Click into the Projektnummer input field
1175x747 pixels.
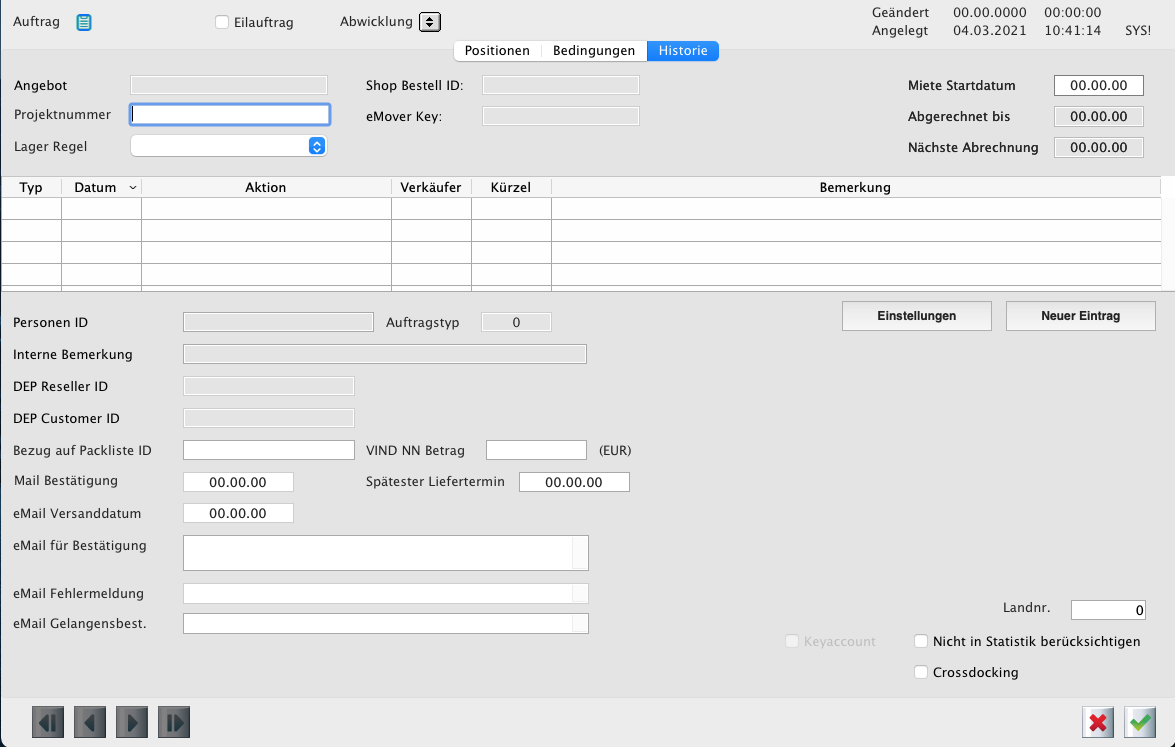(230, 114)
